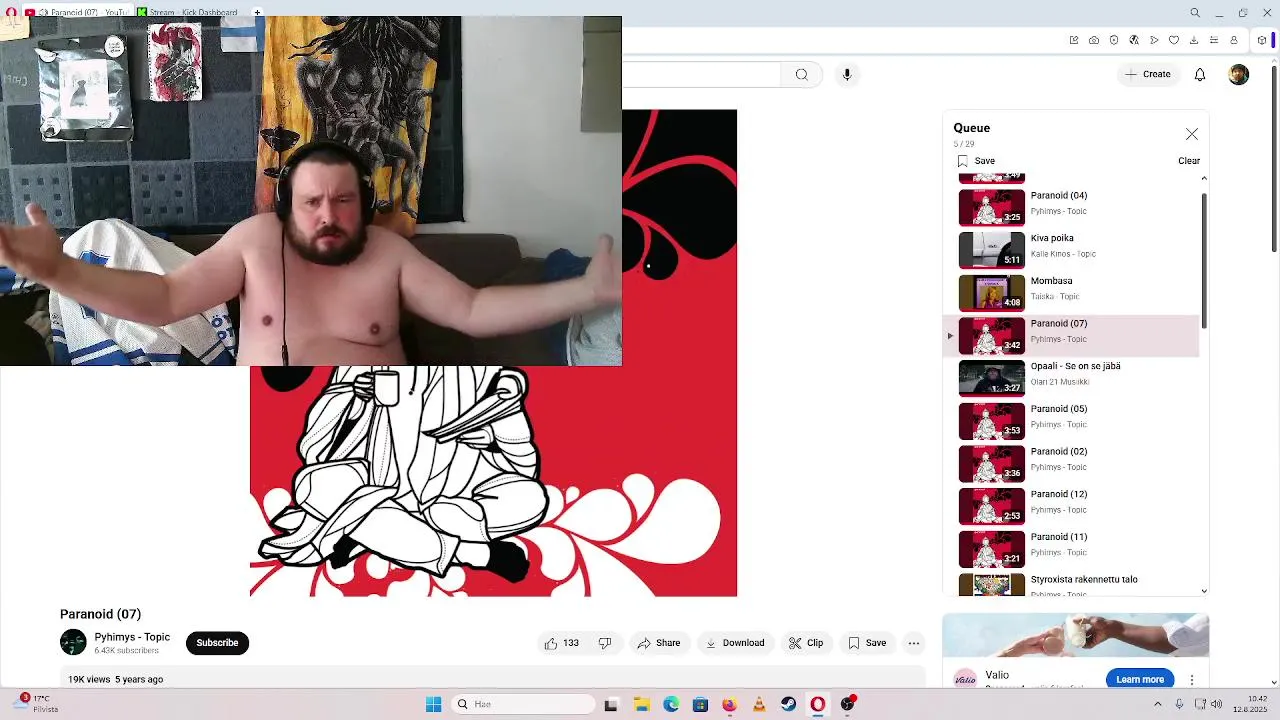Play Paranoid (02) from the queue
This screenshot has width=1280, height=720.
(x=1071, y=463)
